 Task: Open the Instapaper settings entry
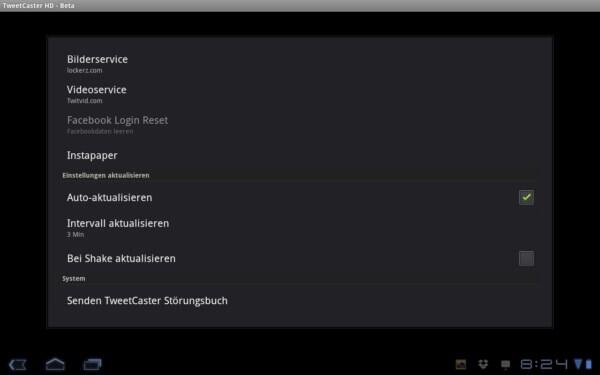[x=300, y=155]
